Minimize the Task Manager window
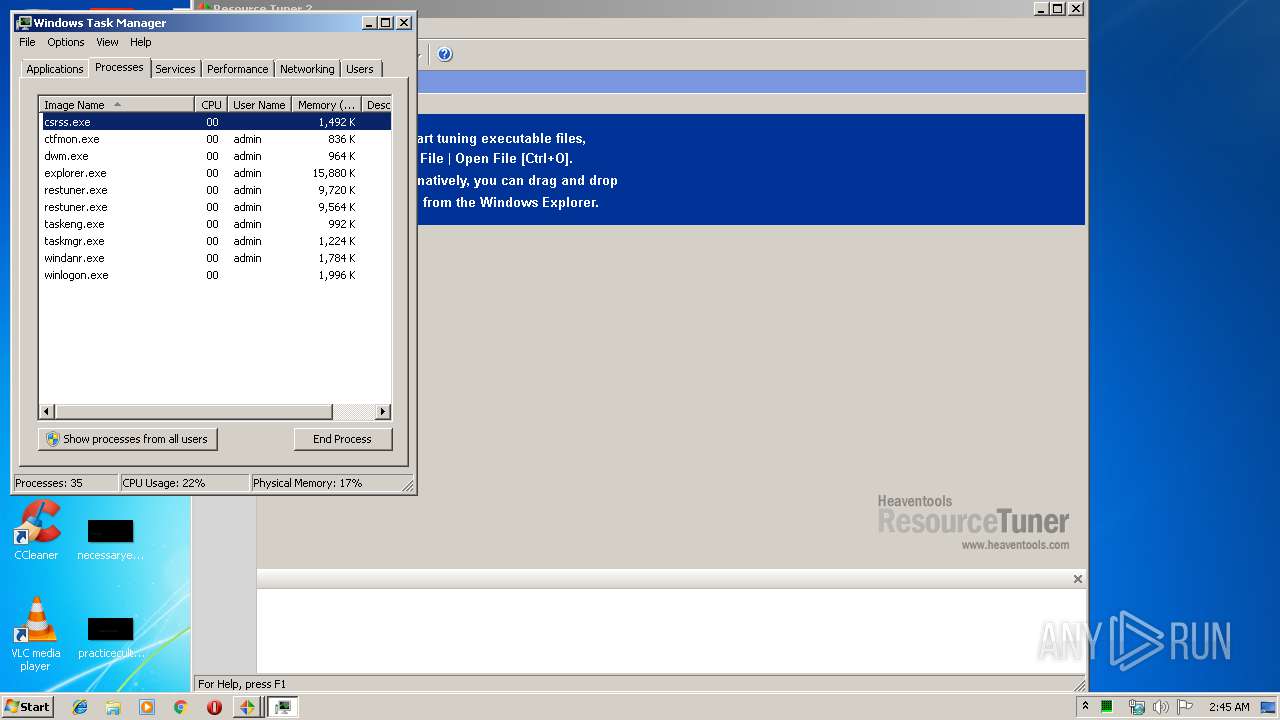Image resolution: width=1280 pixels, height=720 pixels. (x=369, y=22)
